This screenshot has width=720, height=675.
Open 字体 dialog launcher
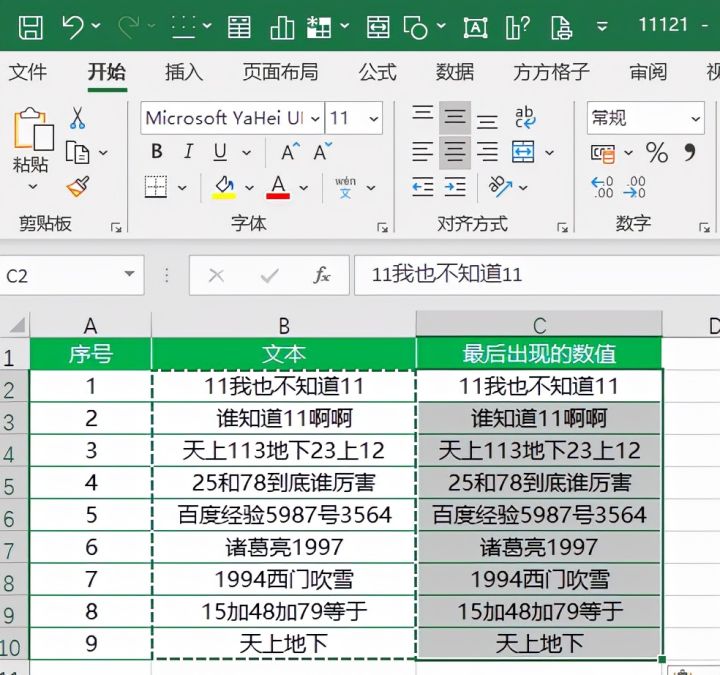pos(382,227)
